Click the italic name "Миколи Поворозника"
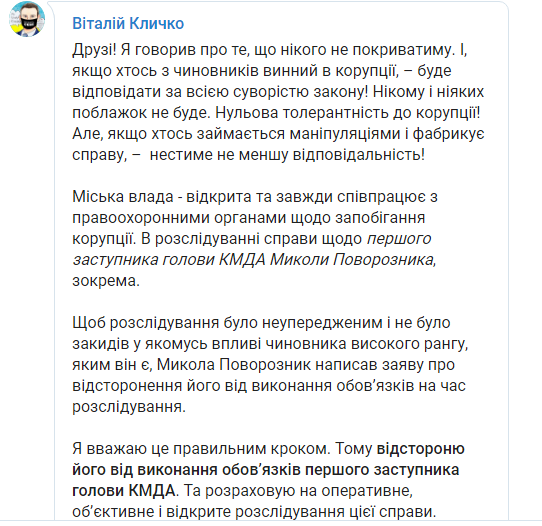The width and height of the screenshot is (542, 526). pos(352,260)
